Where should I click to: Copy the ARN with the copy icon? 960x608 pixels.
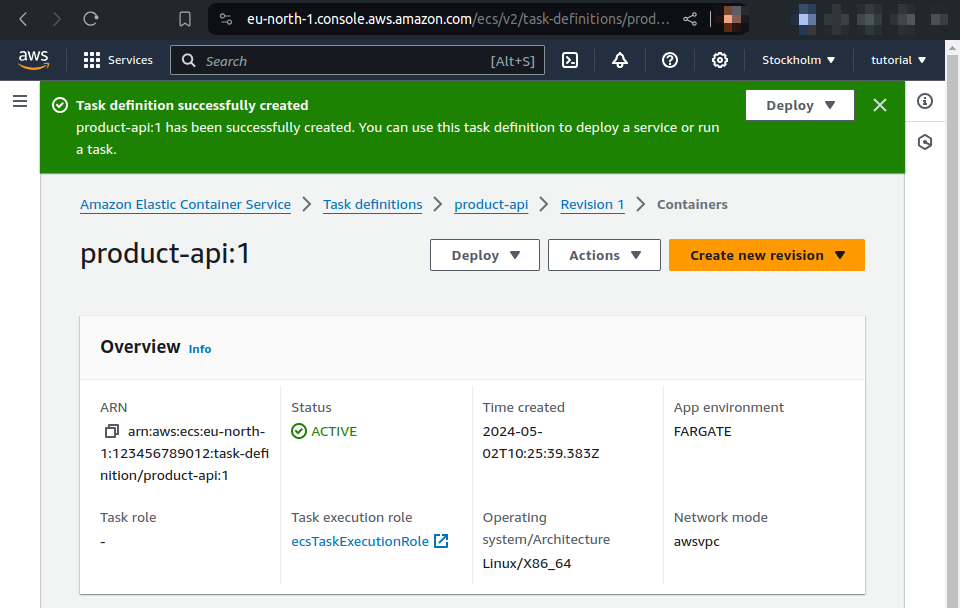pyautogui.click(x=111, y=431)
